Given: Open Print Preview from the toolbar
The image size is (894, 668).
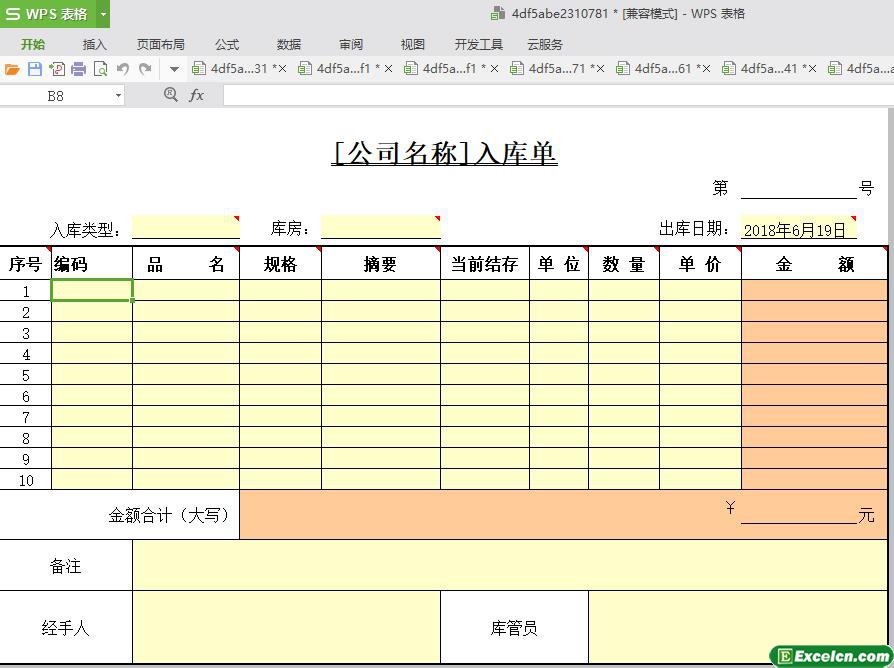Looking at the screenshot, I should click(x=100, y=69).
